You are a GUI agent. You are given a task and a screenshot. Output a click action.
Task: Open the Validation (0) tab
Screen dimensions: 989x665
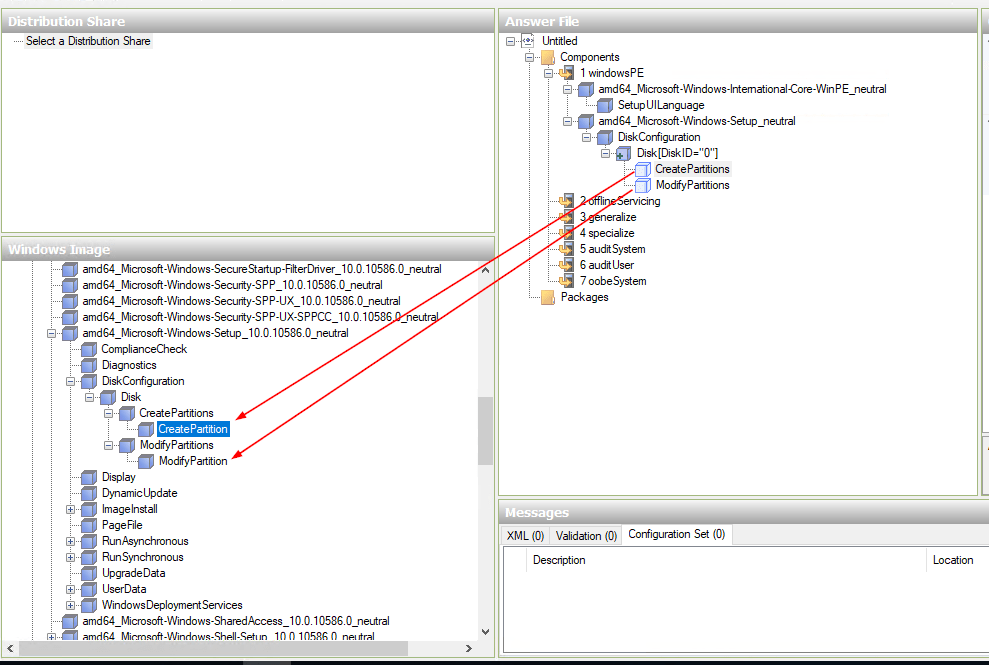tap(586, 536)
